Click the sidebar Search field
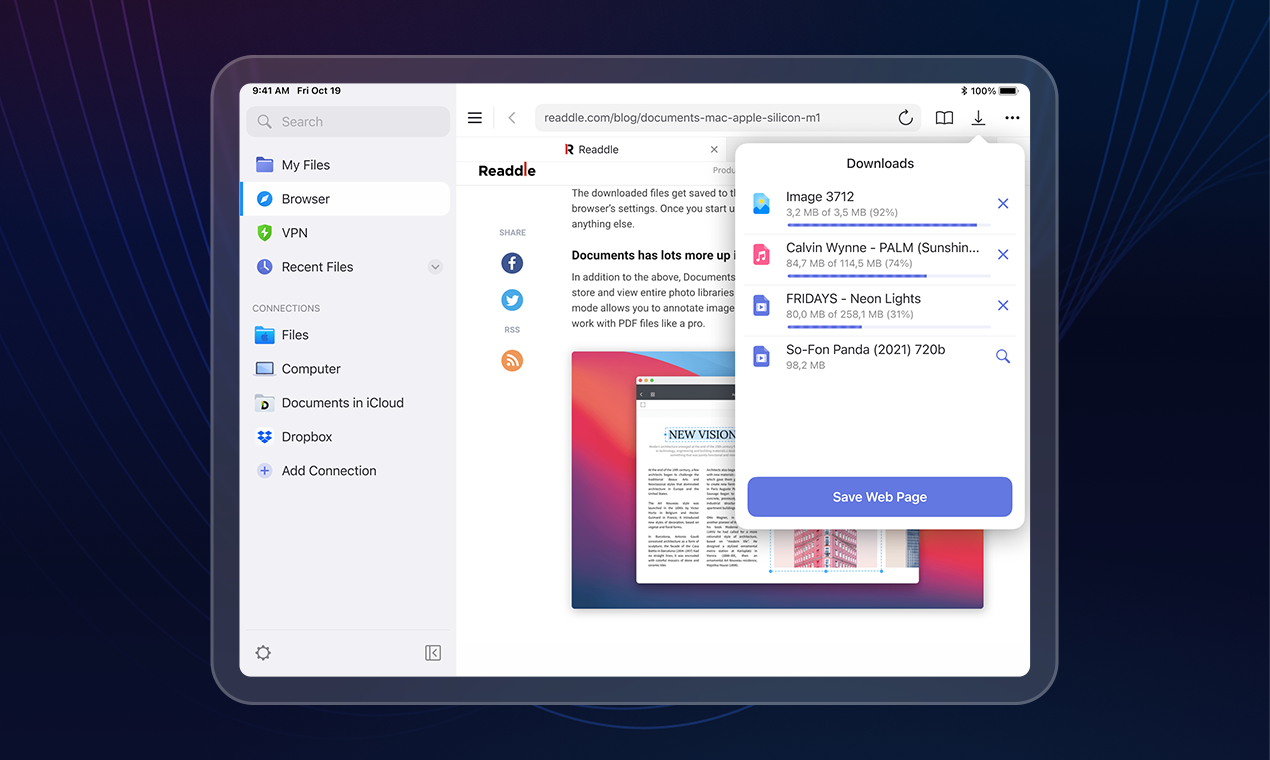 coord(348,122)
